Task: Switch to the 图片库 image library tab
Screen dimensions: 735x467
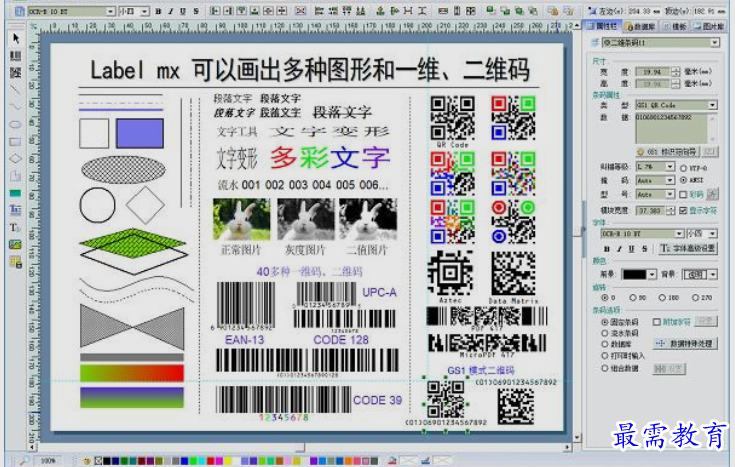Action: (x=710, y=27)
